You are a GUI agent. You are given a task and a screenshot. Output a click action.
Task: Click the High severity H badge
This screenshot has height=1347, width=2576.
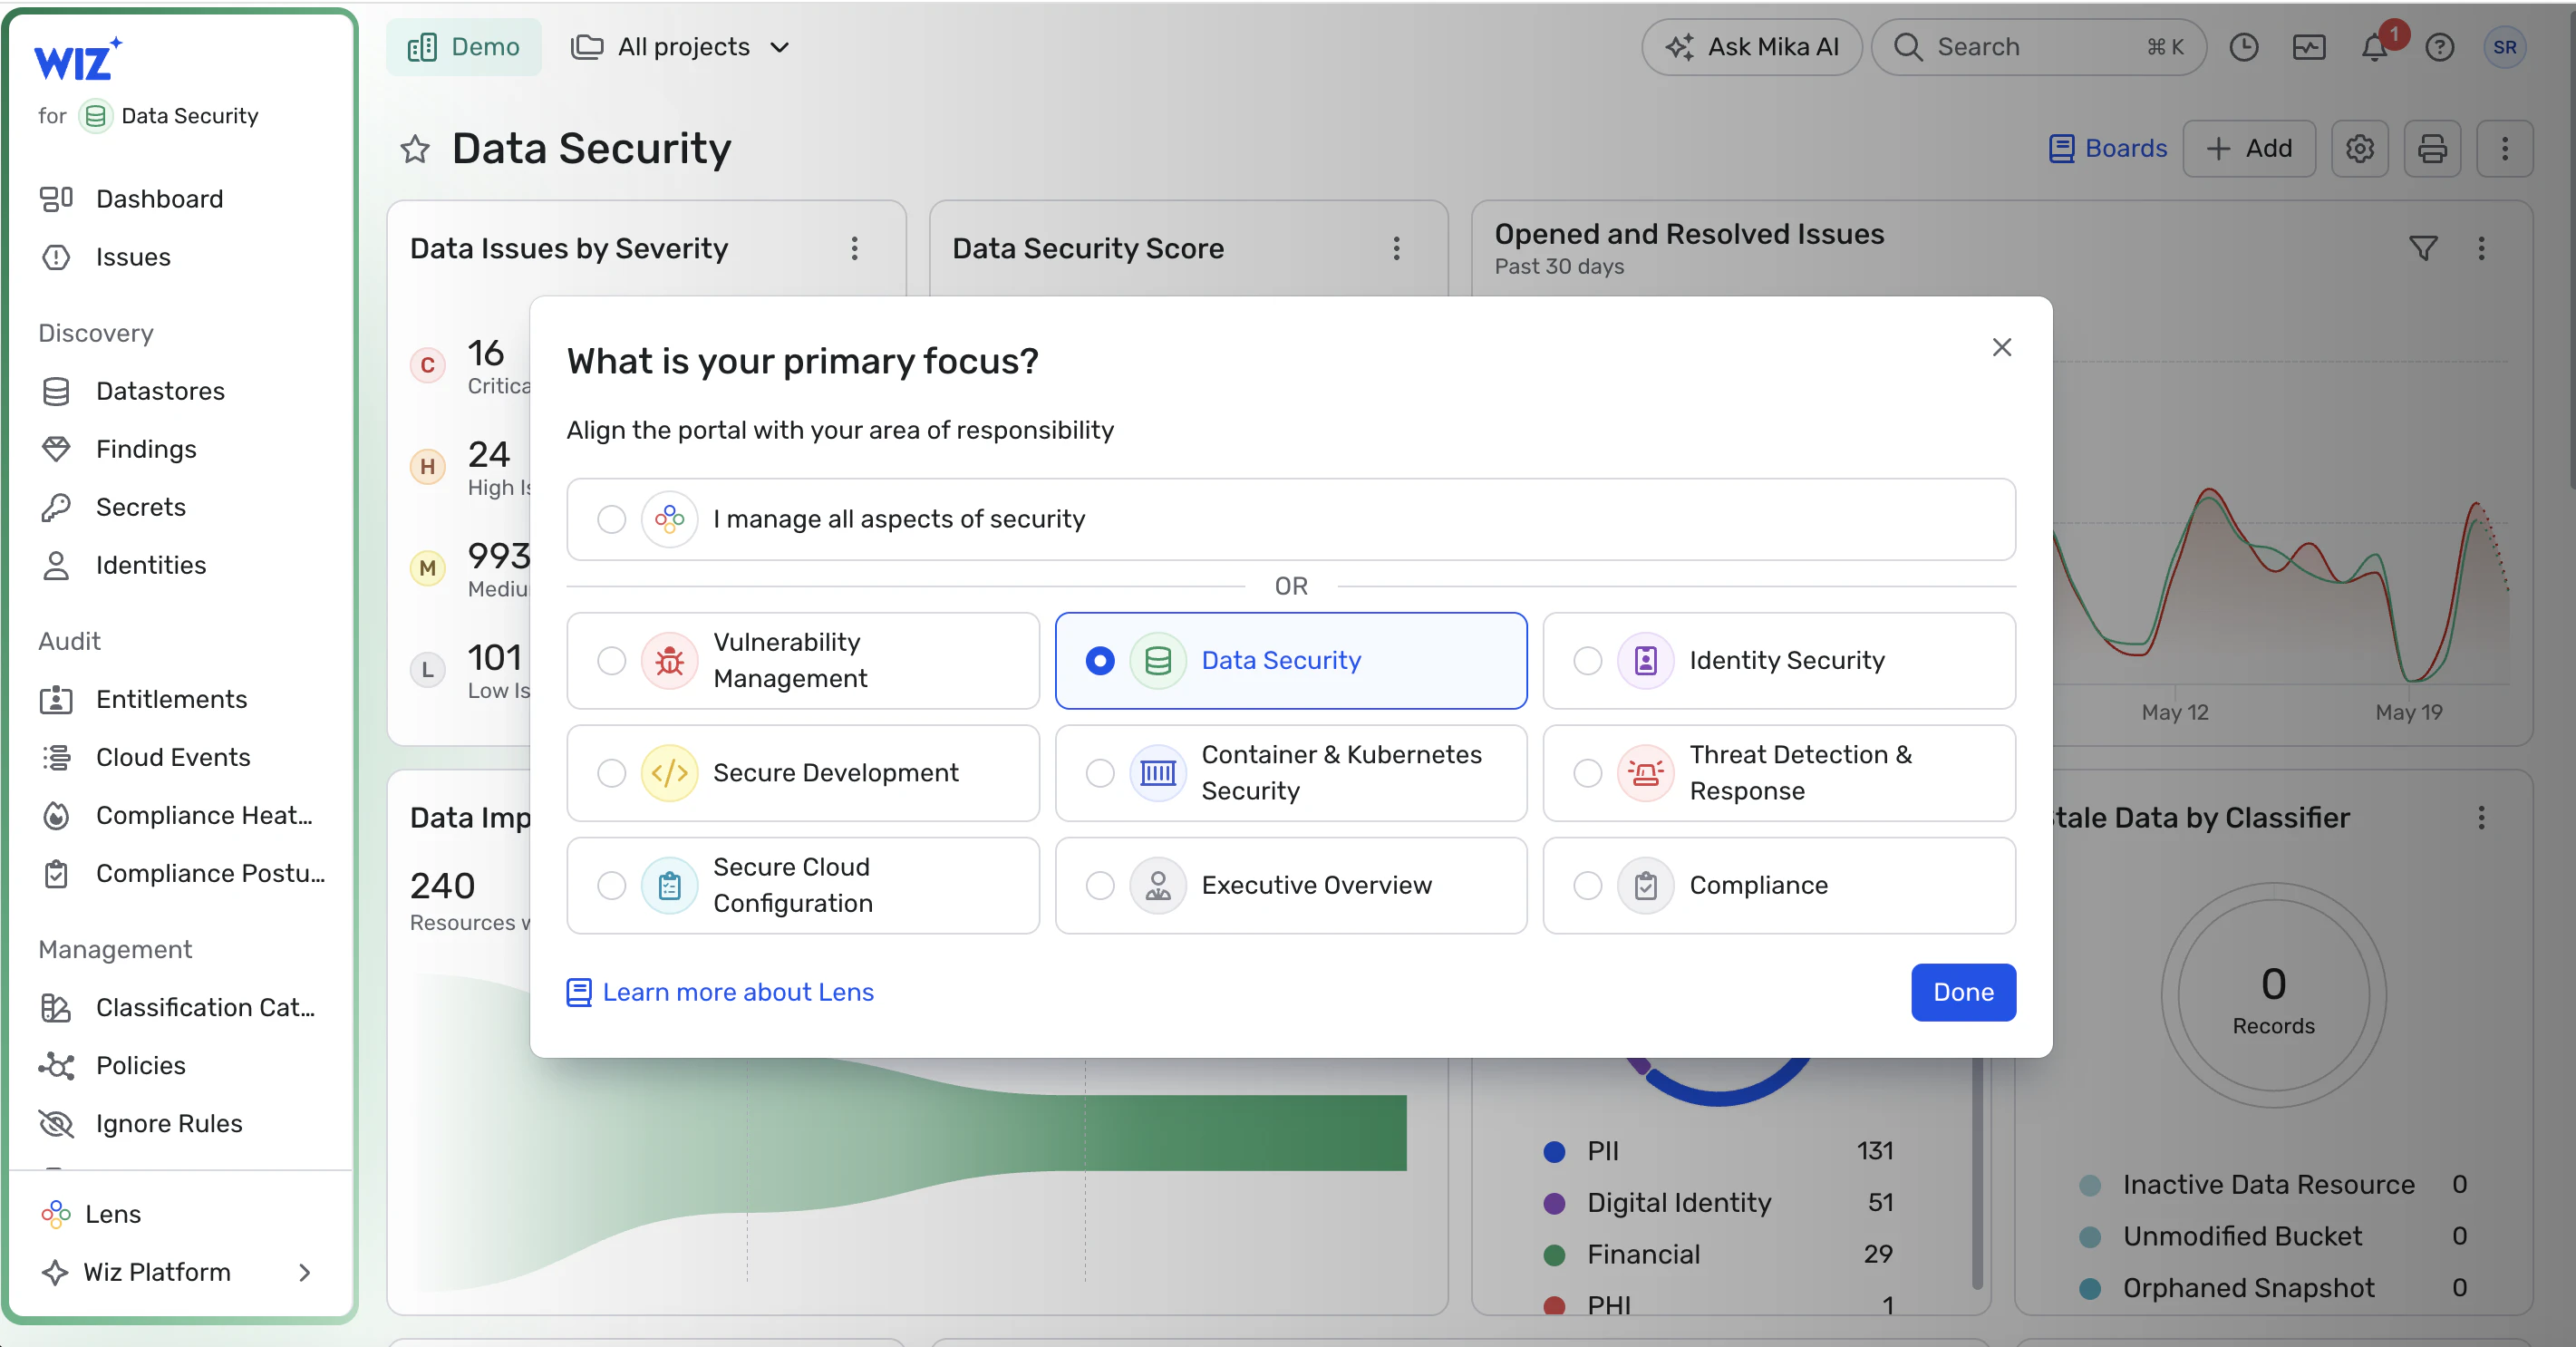(x=428, y=466)
